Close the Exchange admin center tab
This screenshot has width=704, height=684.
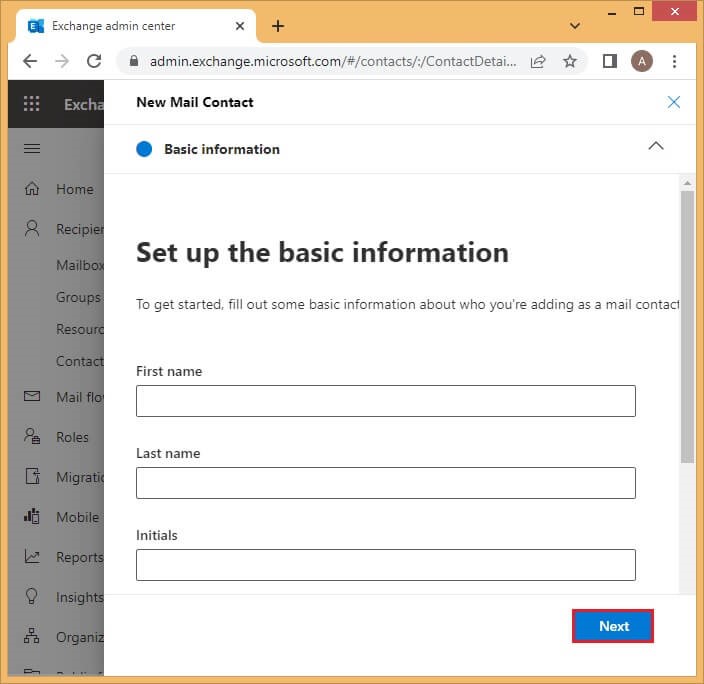pos(240,26)
